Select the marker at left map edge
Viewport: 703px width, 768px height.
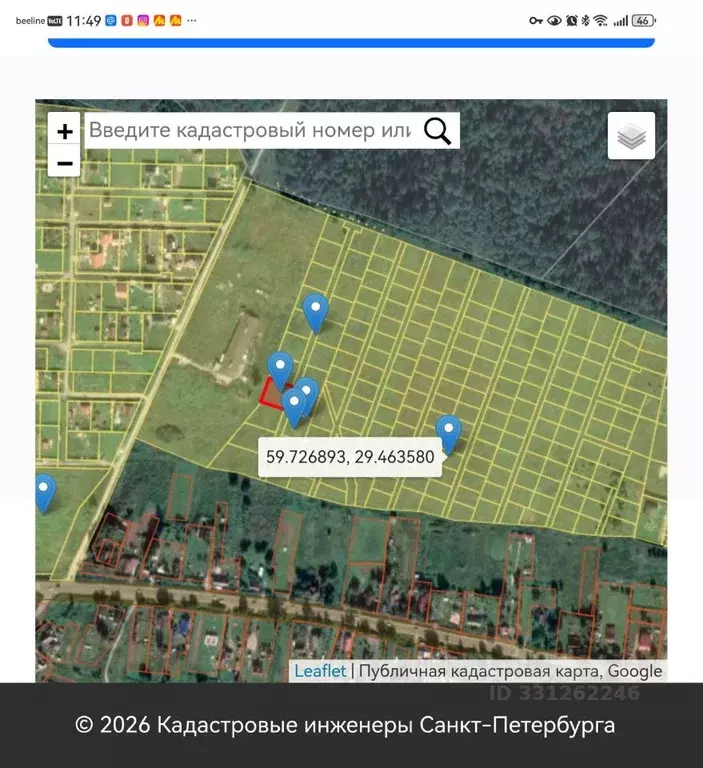45,494
